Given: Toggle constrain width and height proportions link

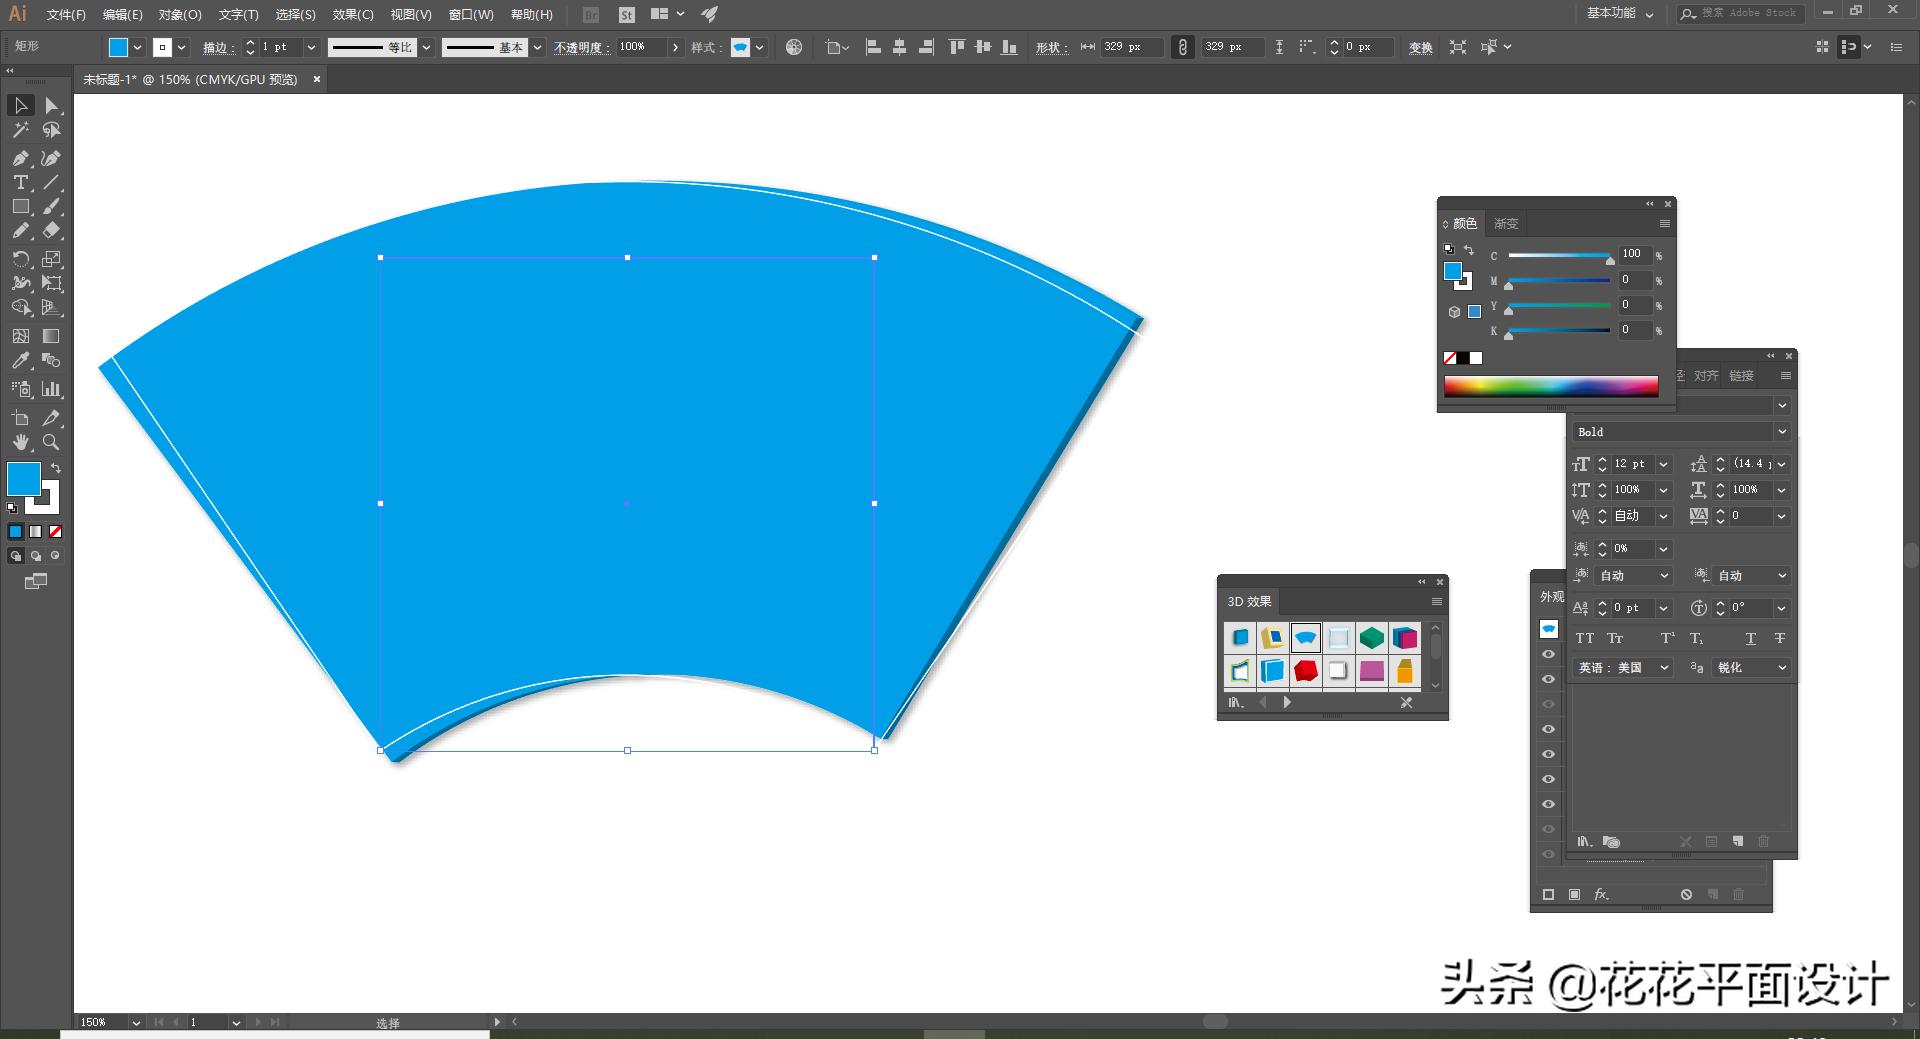Looking at the screenshot, I should [1182, 47].
